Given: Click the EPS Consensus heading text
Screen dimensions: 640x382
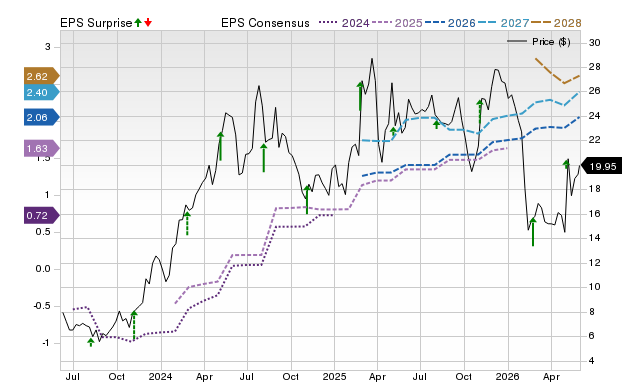Looking at the screenshot, I should (265, 23).
